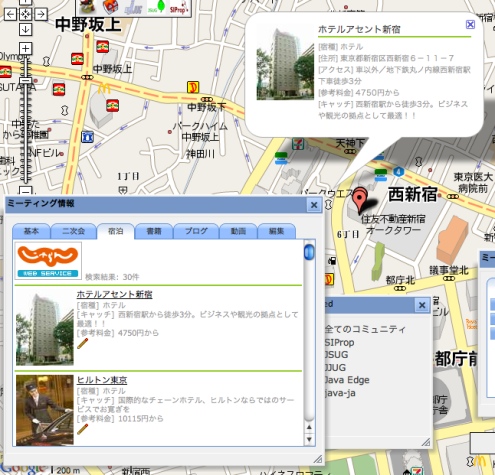The image size is (495, 475).
Task: Click the 7-Eleven marker near 天神下
Action: pos(297,144)
